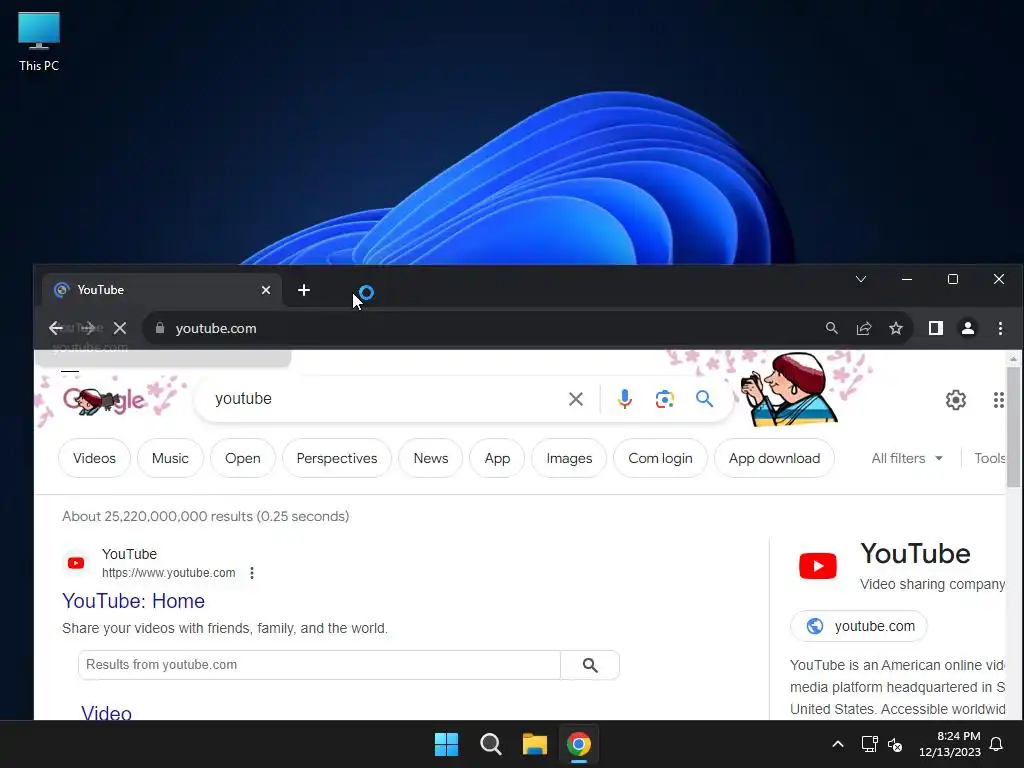Open the tab search chevron in Chrome
The image size is (1024, 768).
point(861,280)
